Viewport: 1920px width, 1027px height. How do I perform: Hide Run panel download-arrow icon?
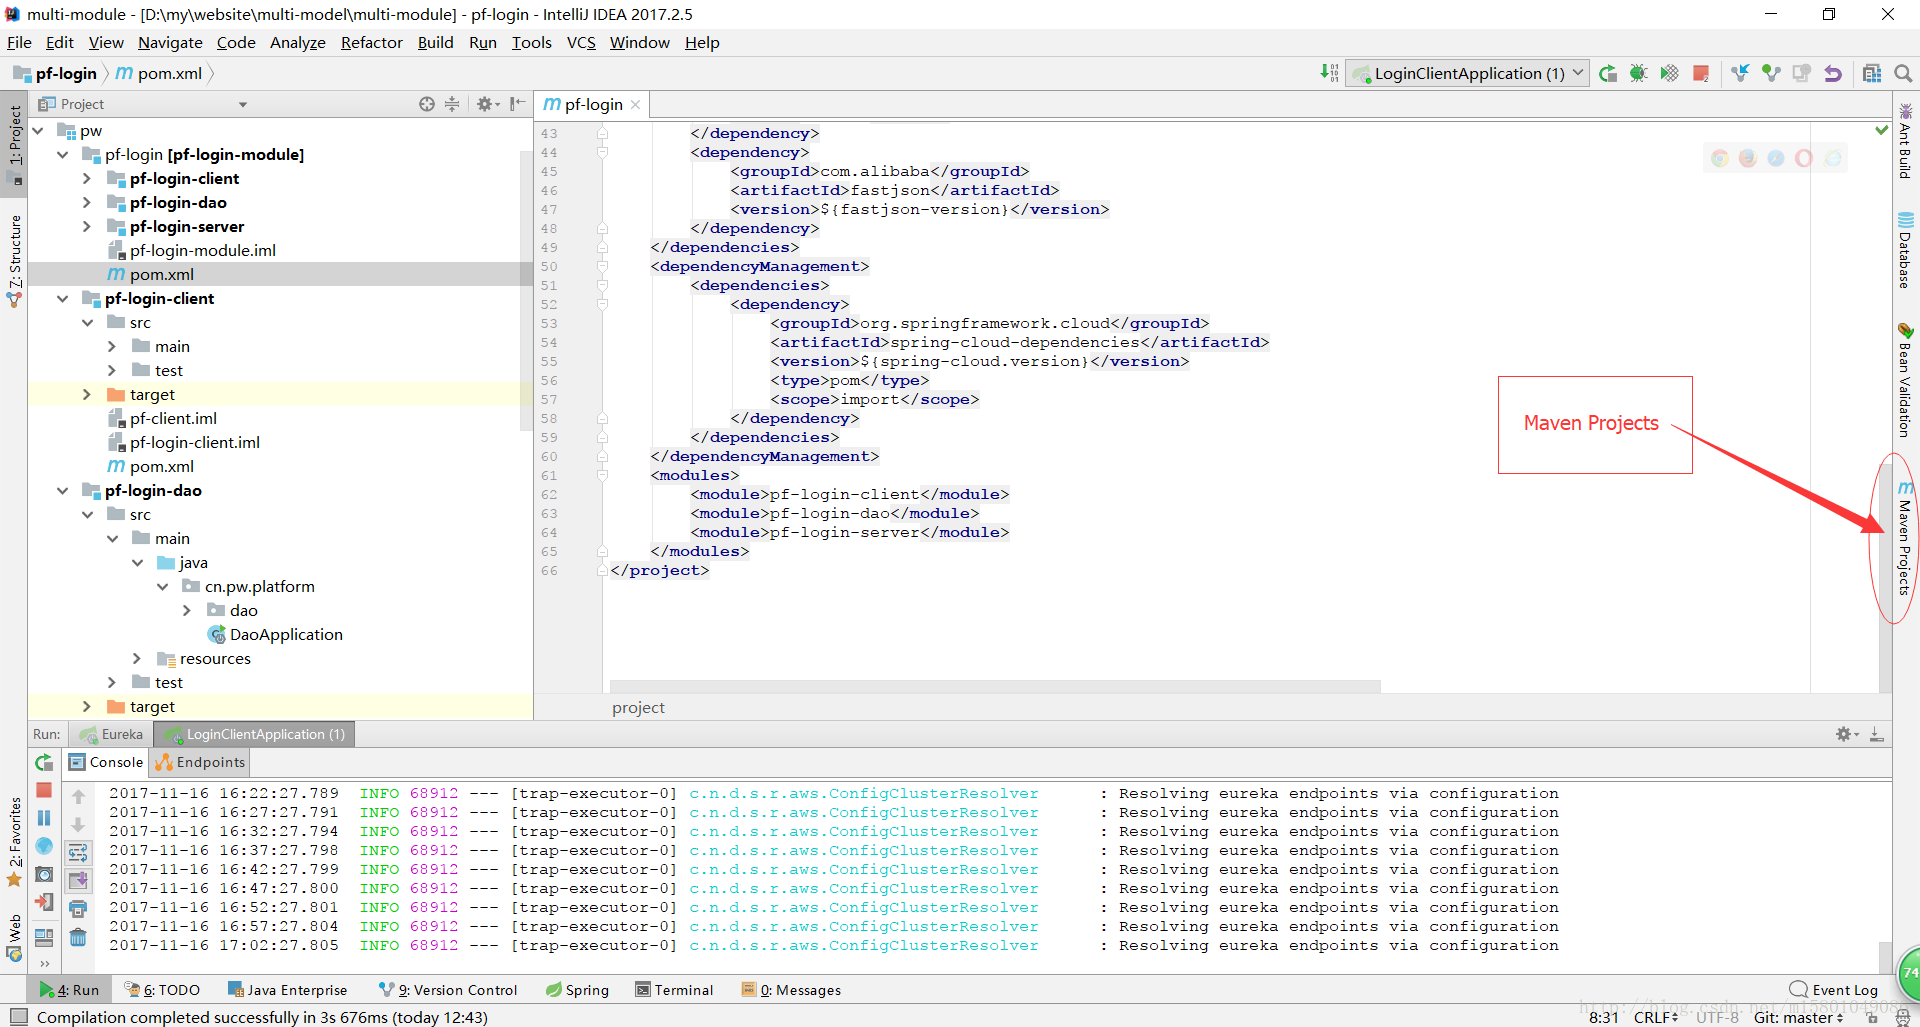(1877, 734)
